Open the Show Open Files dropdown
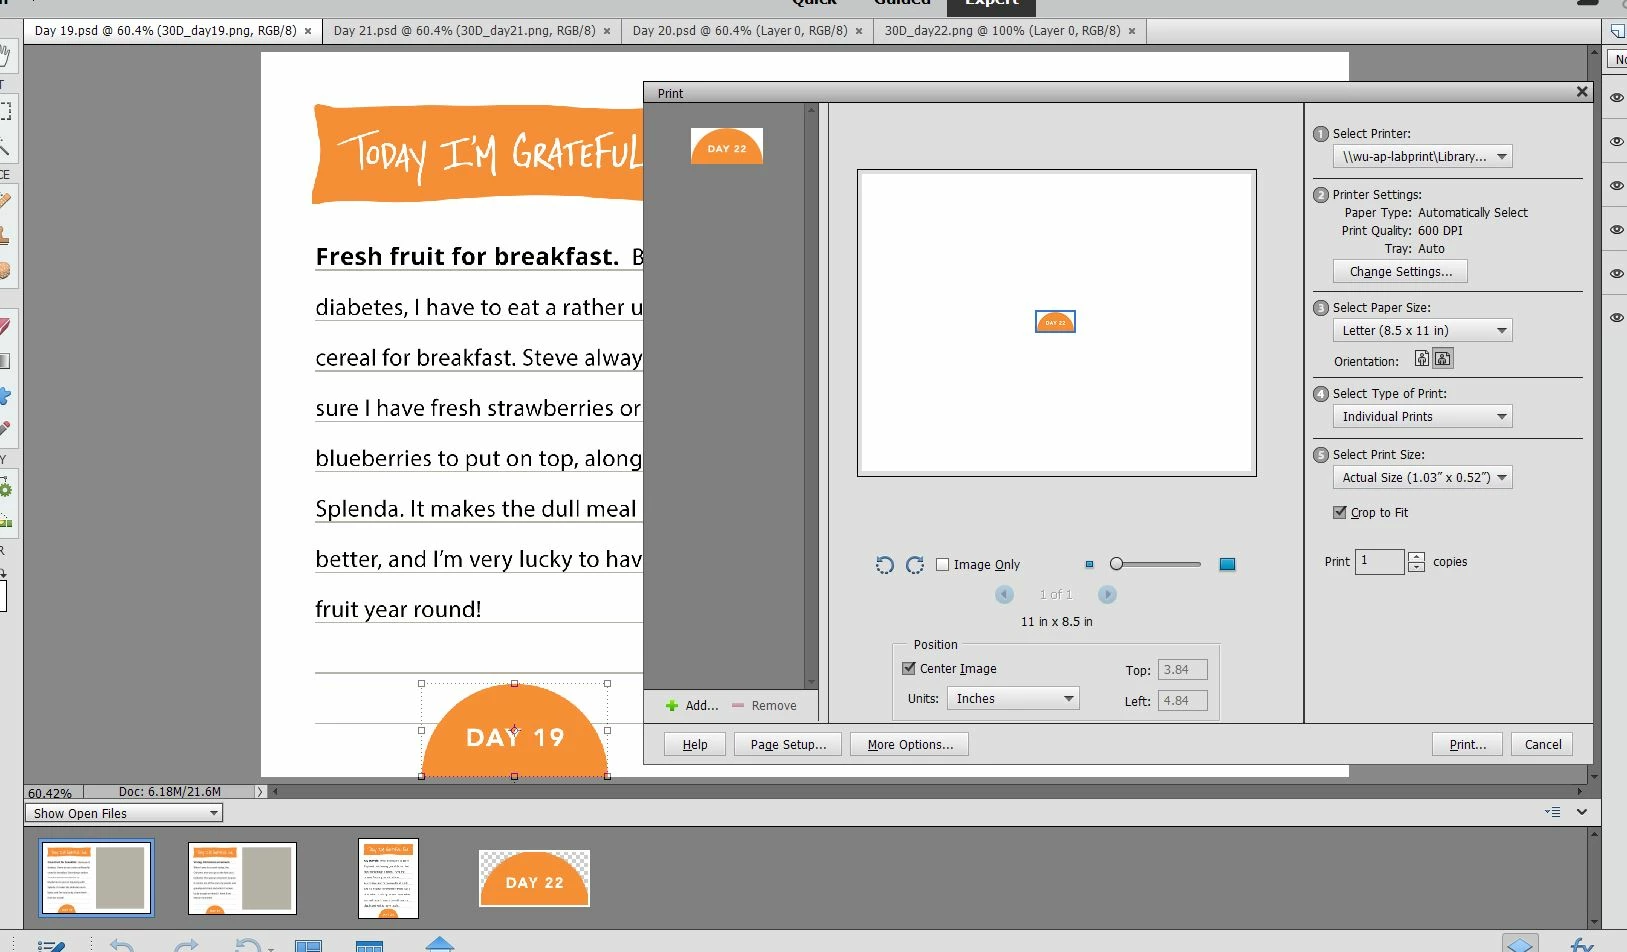 pos(124,813)
